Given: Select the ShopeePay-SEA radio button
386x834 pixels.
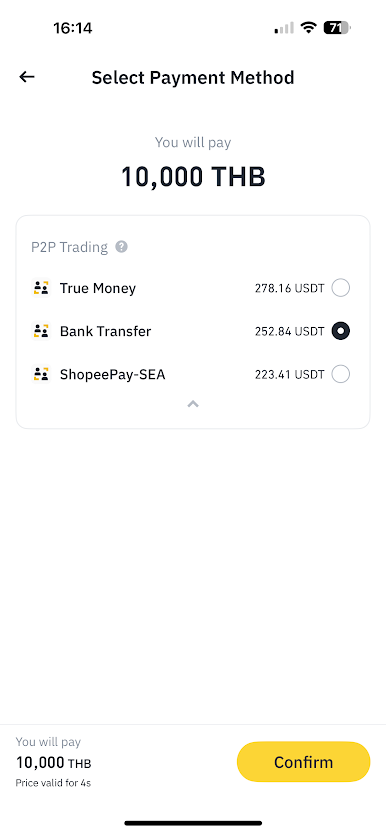Looking at the screenshot, I should click(x=340, y=374).
